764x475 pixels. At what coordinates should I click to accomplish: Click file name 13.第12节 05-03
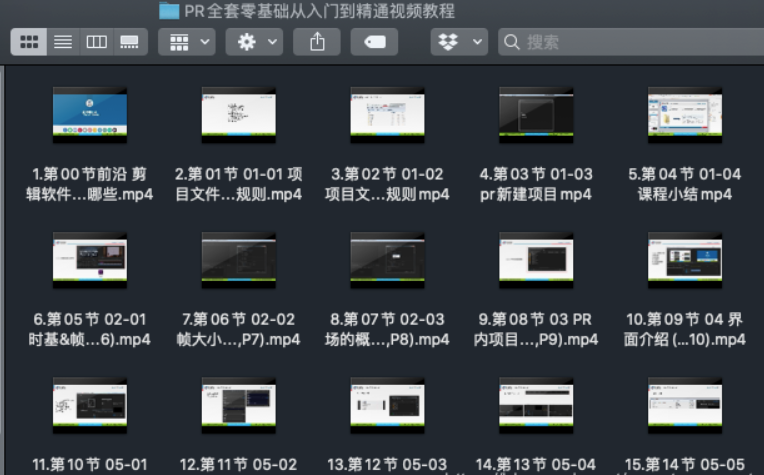[387, 465]
